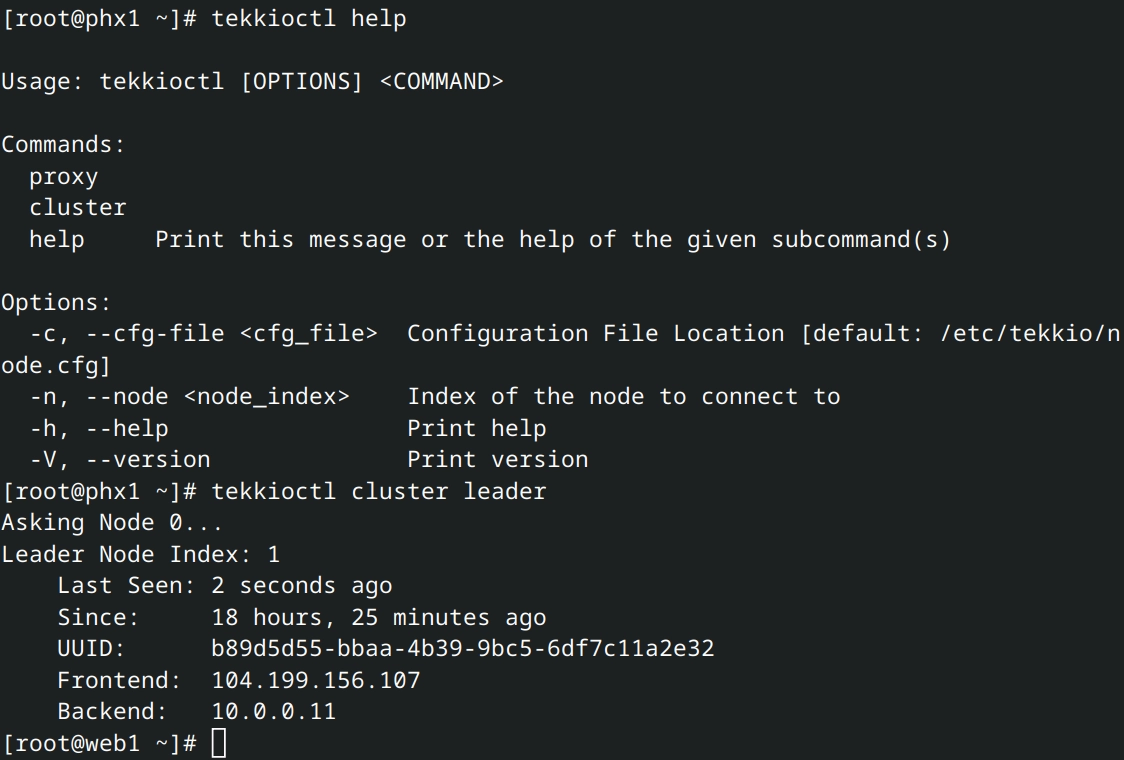The height and width of the screenshot is (760, 1124).
Task: Click the Backend IP 10.0.0.11
Action: tap(273, 712)
